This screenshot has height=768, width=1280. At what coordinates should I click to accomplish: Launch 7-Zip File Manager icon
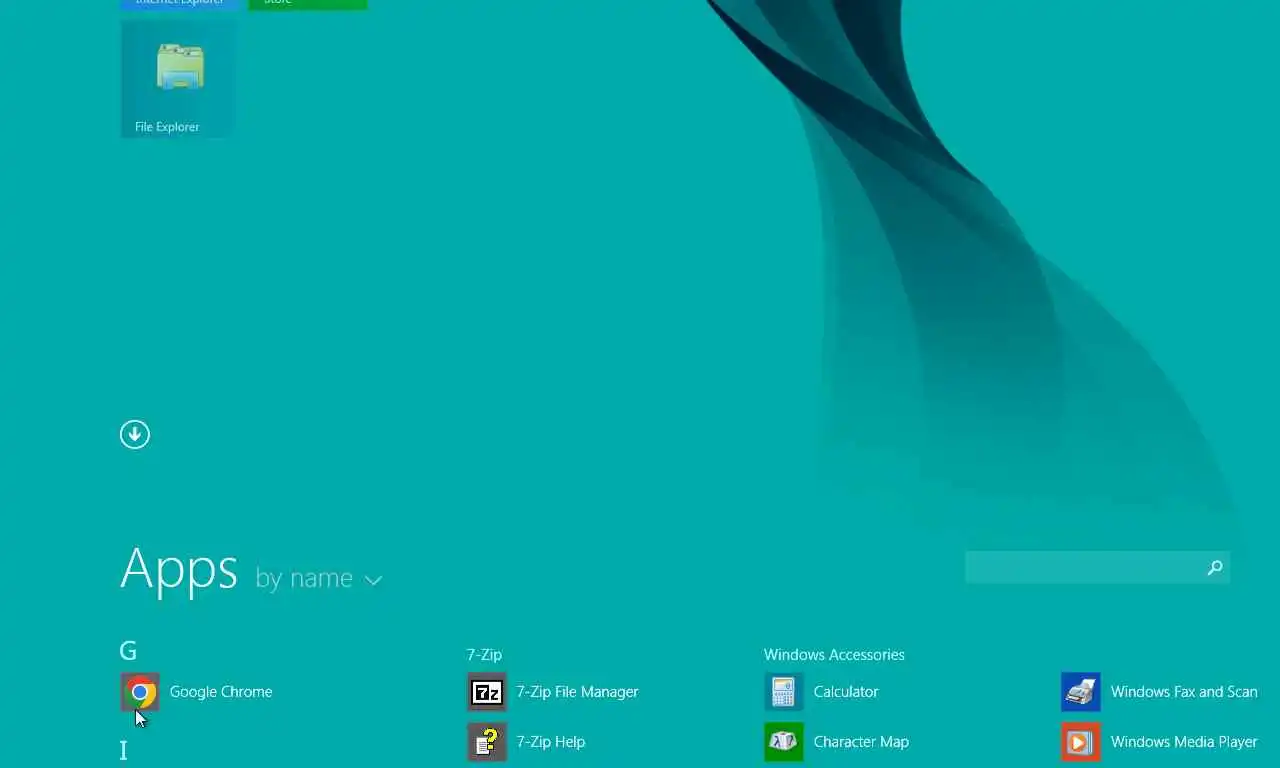click(x=487, y=692)
